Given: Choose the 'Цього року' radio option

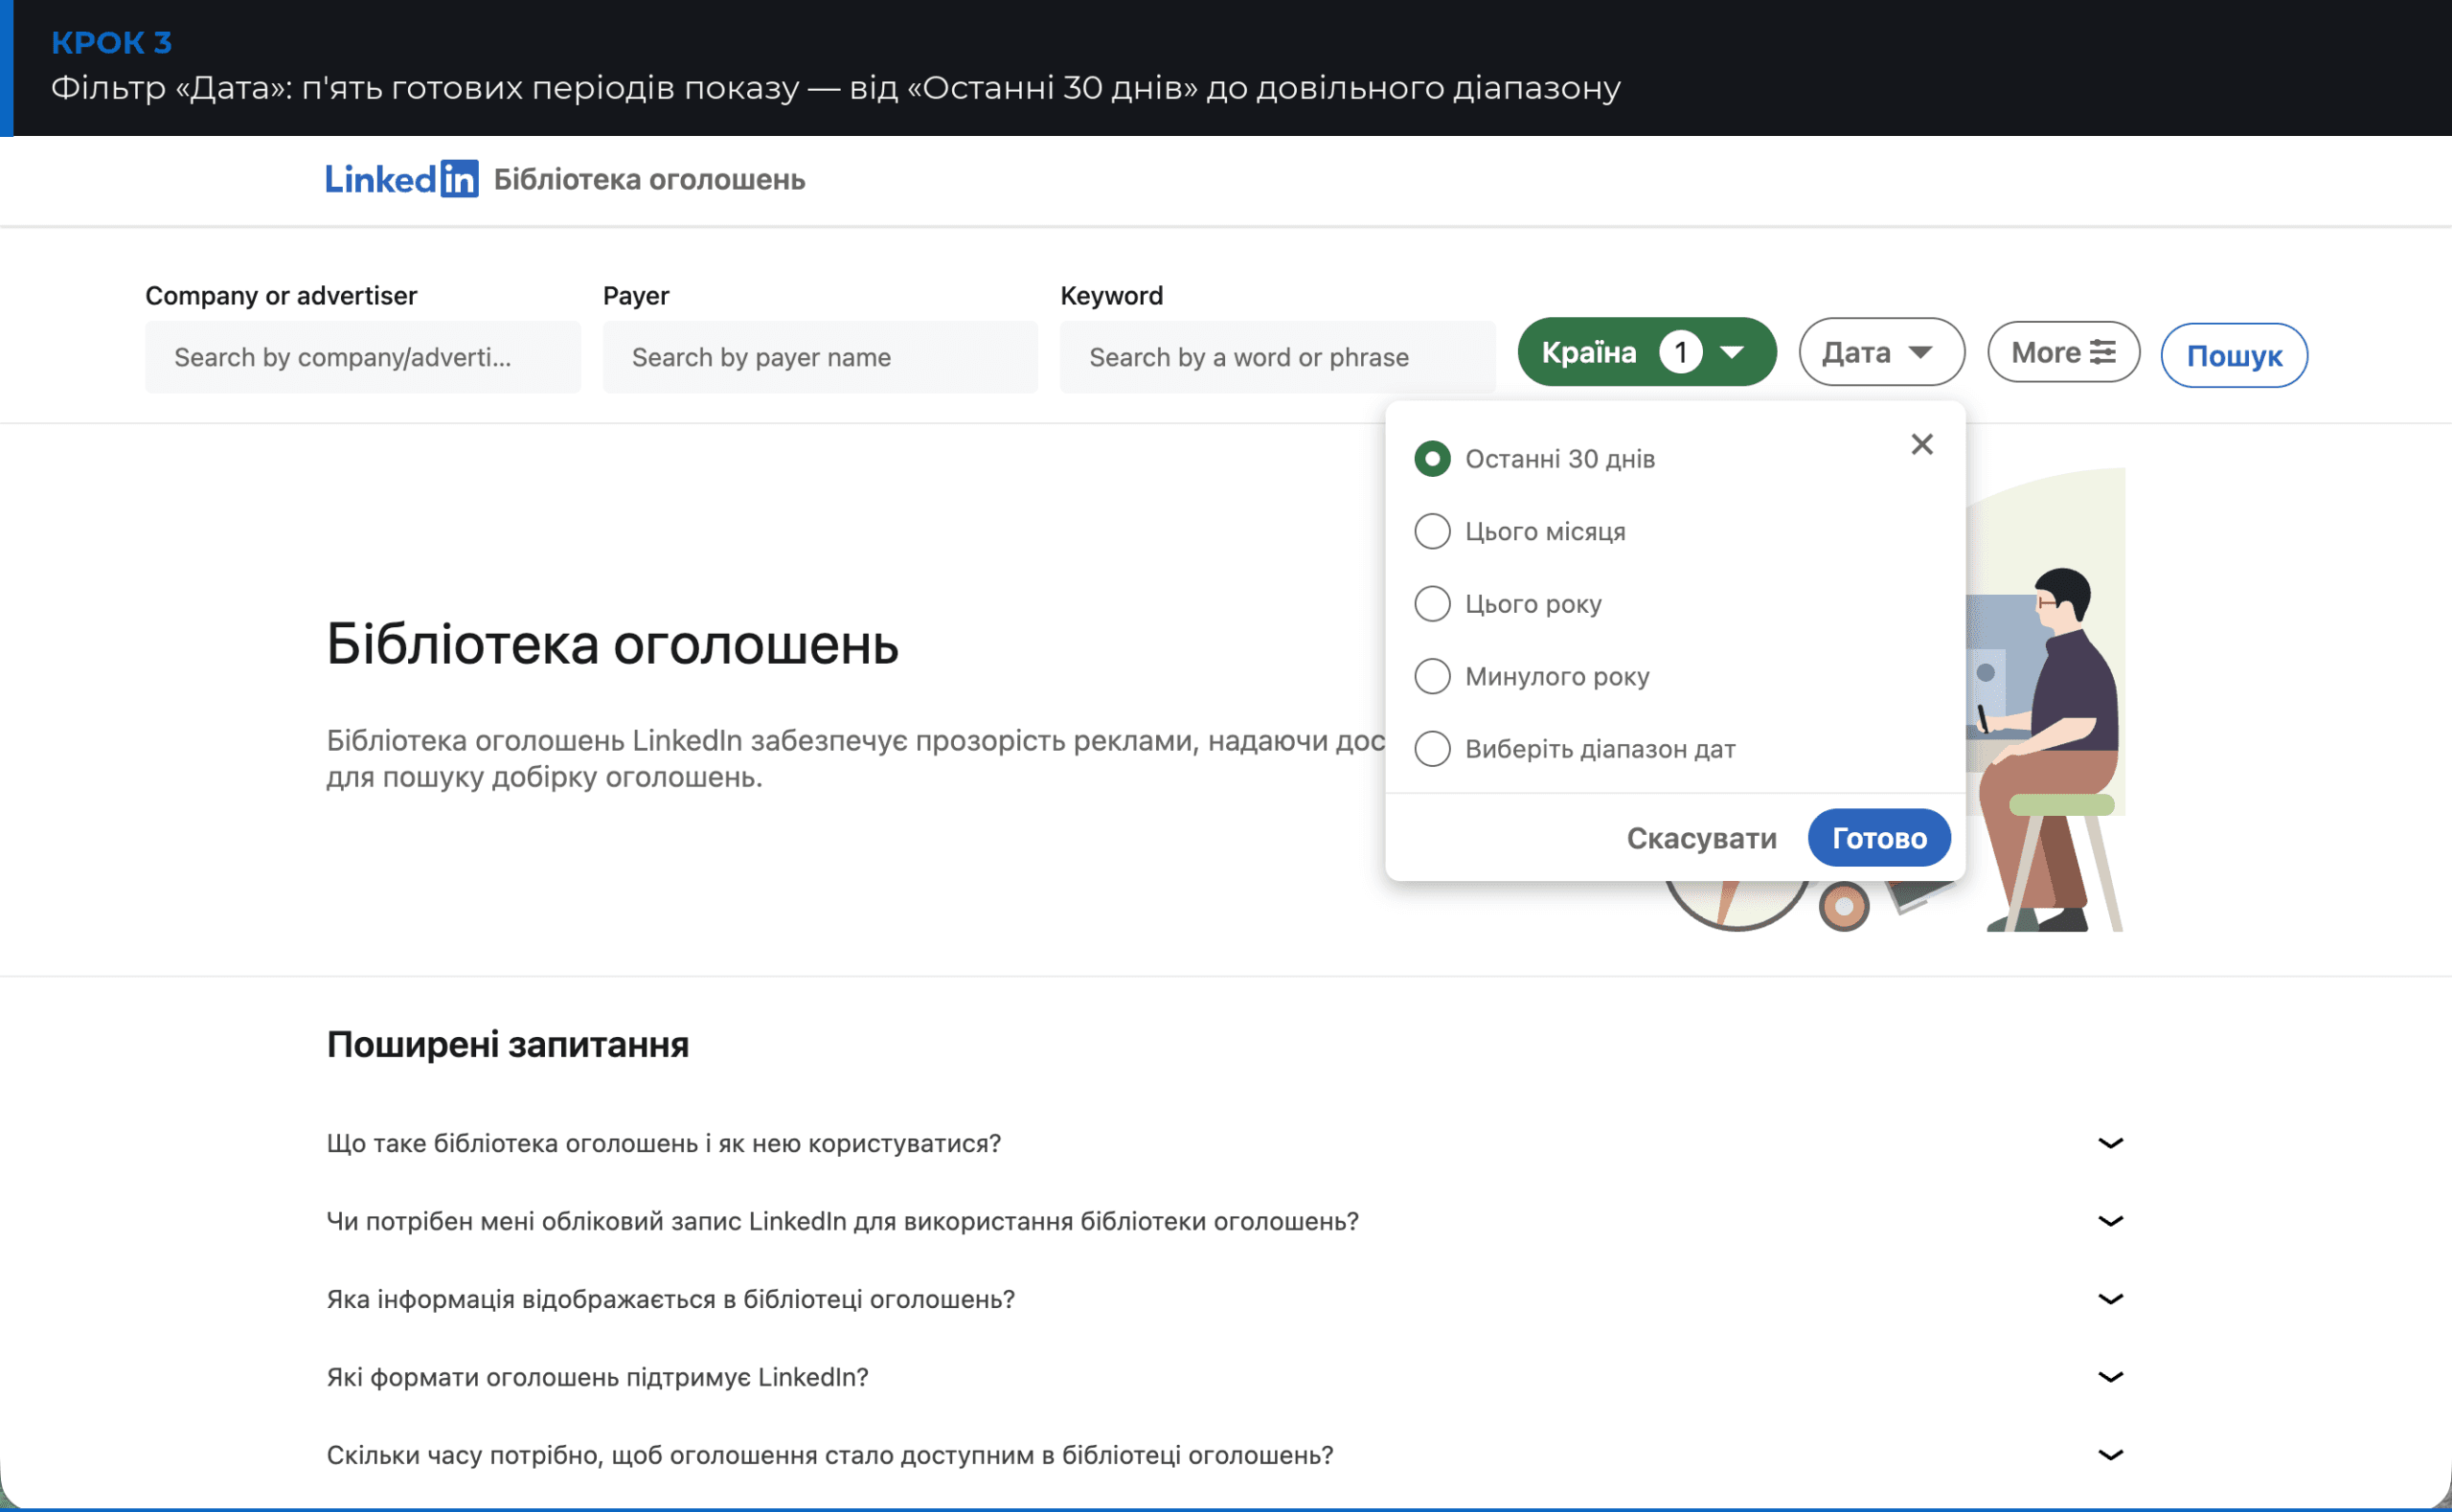Looking at the screenshot, I should (x=1432, y=604).
